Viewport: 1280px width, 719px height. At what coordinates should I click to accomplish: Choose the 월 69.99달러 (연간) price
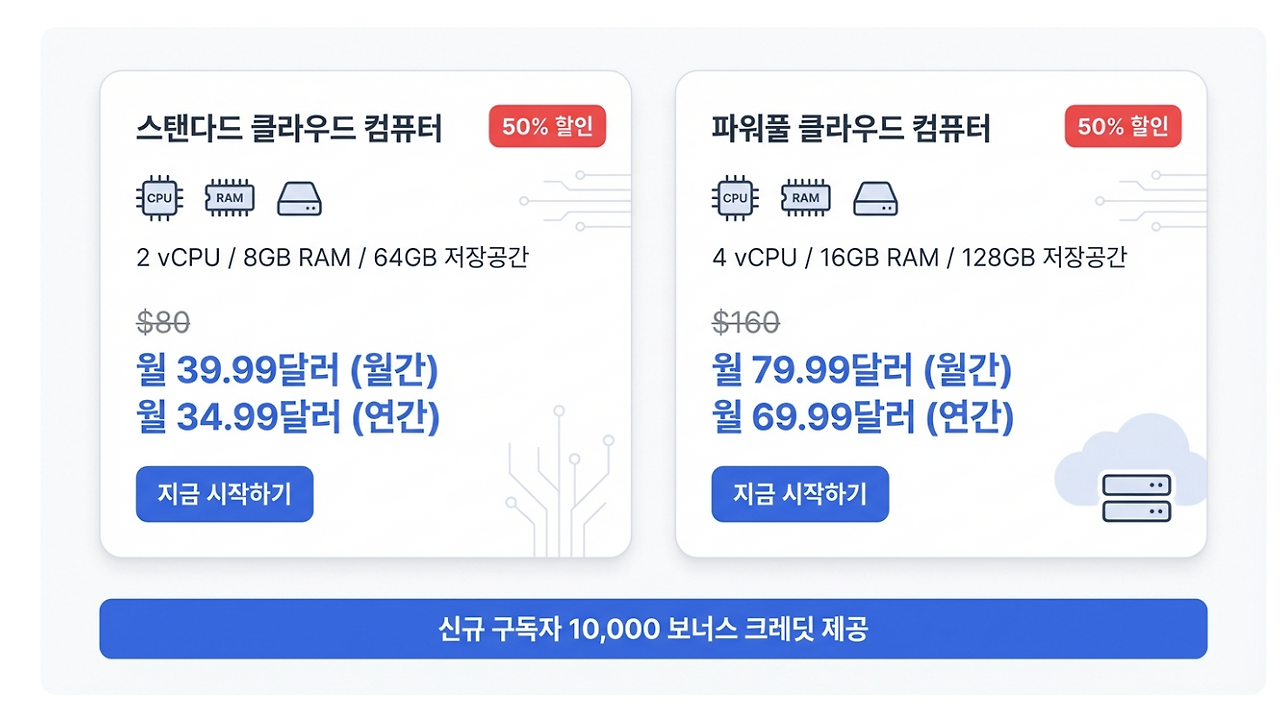point(863,417)
